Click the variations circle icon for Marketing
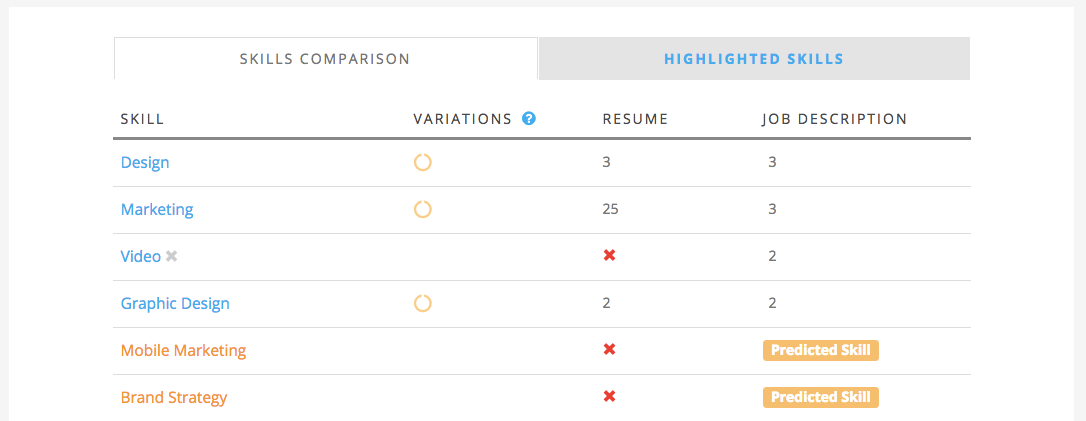 [422, 209]
